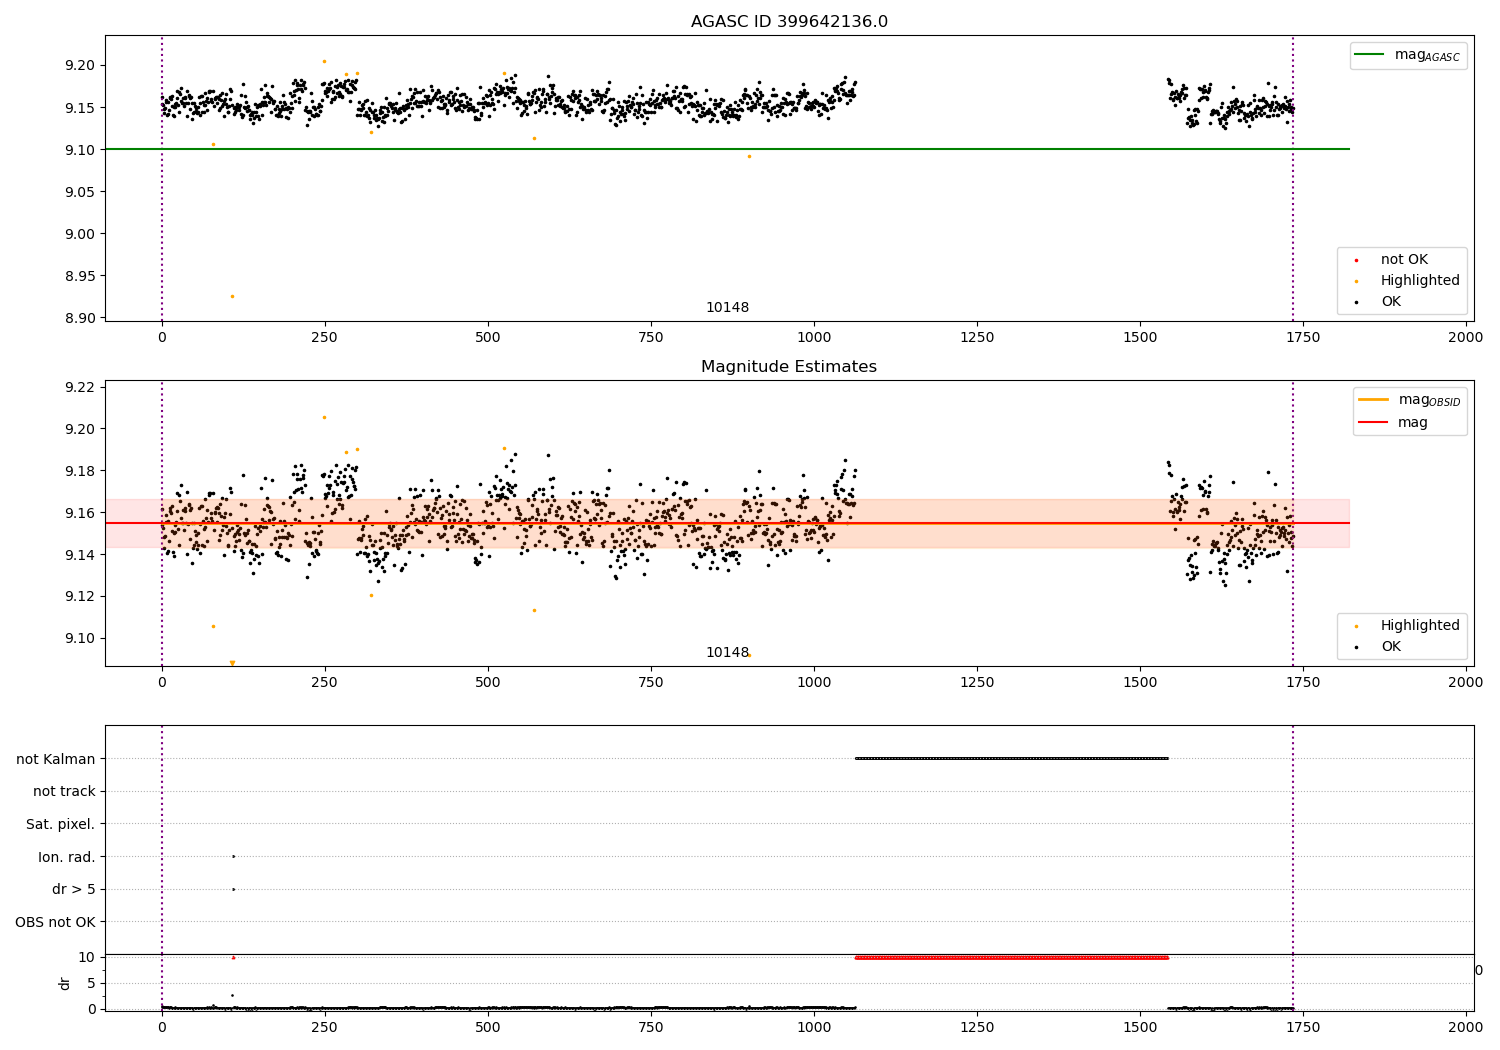Screen dimensions: 1500x1050
Task: Click the orange line sample beside mag OBSID
Action: tap(1374, 400)
